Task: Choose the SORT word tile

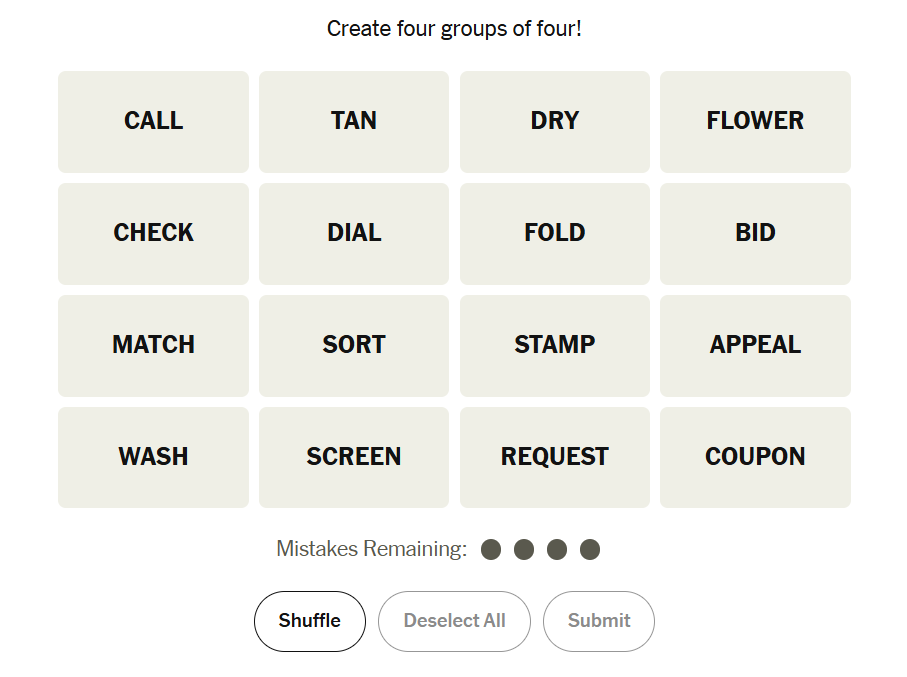Action: (354, 345)
